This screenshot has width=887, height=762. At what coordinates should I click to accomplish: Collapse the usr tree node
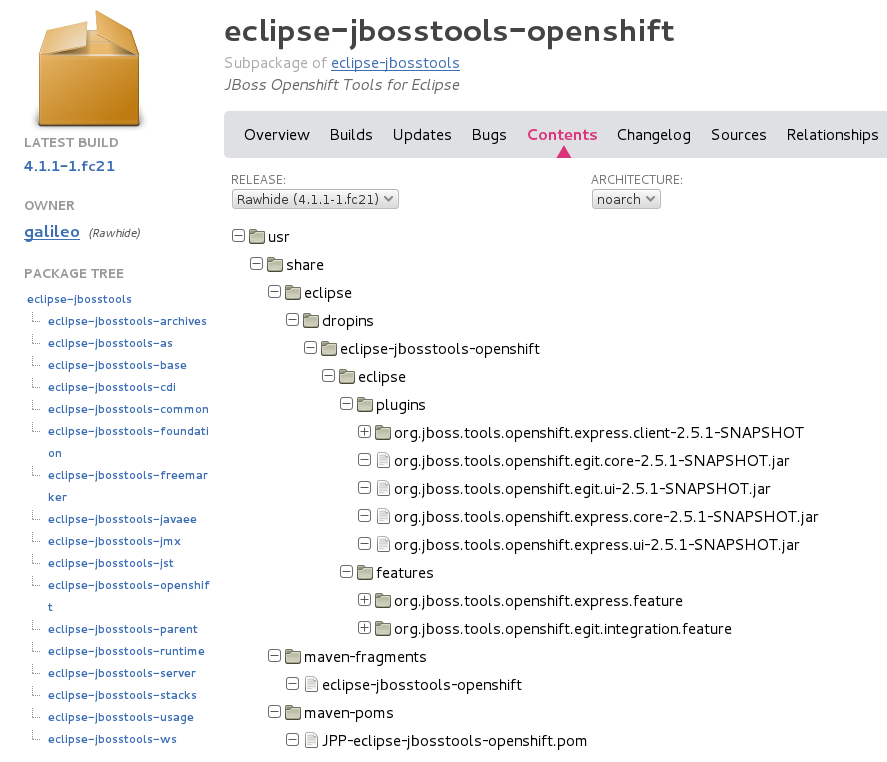point(238,236)
